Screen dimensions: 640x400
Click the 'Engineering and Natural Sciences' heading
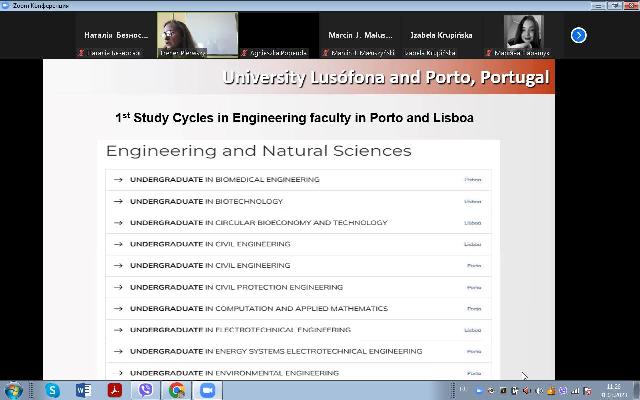(x=258, y=151)
